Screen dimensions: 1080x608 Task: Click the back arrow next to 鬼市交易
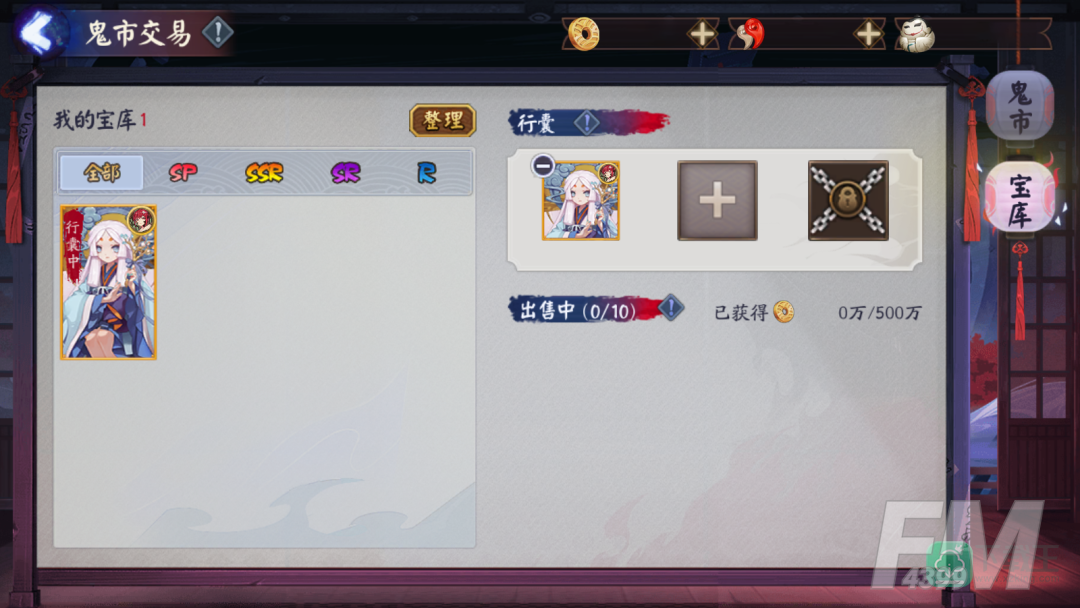point(39,32)
